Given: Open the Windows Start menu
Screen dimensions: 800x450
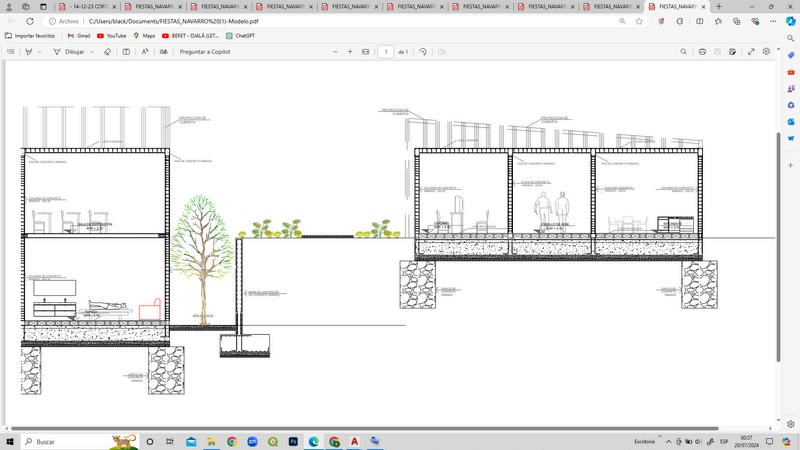Looking at the screenshot, I should (10, 441).
